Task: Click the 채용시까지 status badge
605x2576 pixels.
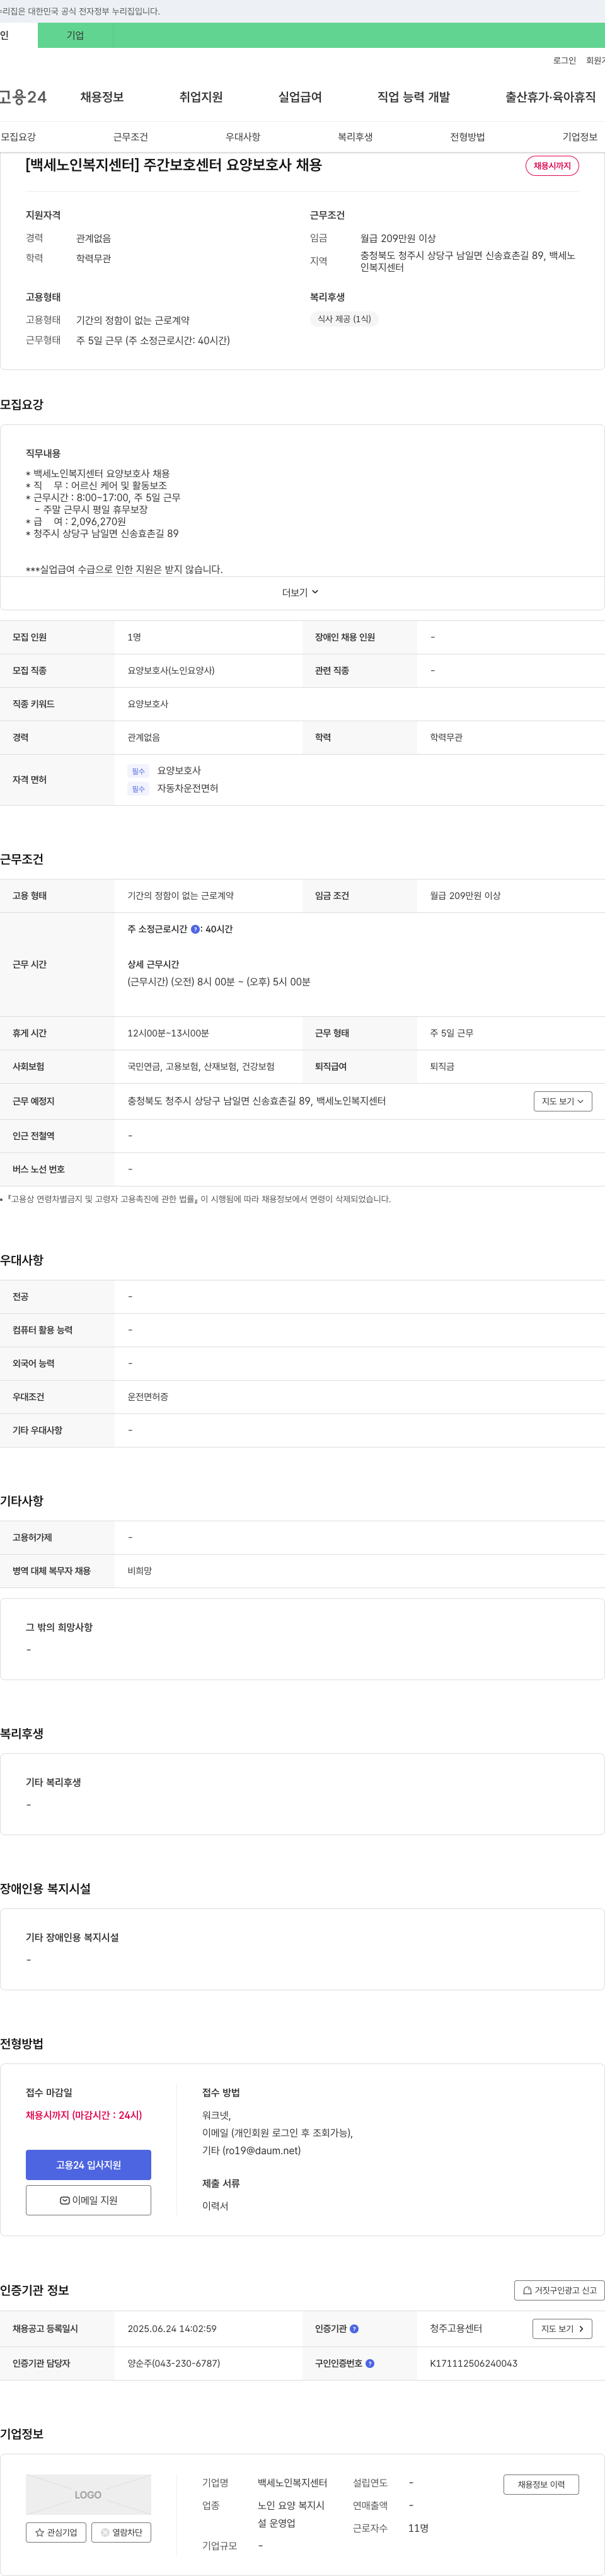Action: click(x=552, y=166)
